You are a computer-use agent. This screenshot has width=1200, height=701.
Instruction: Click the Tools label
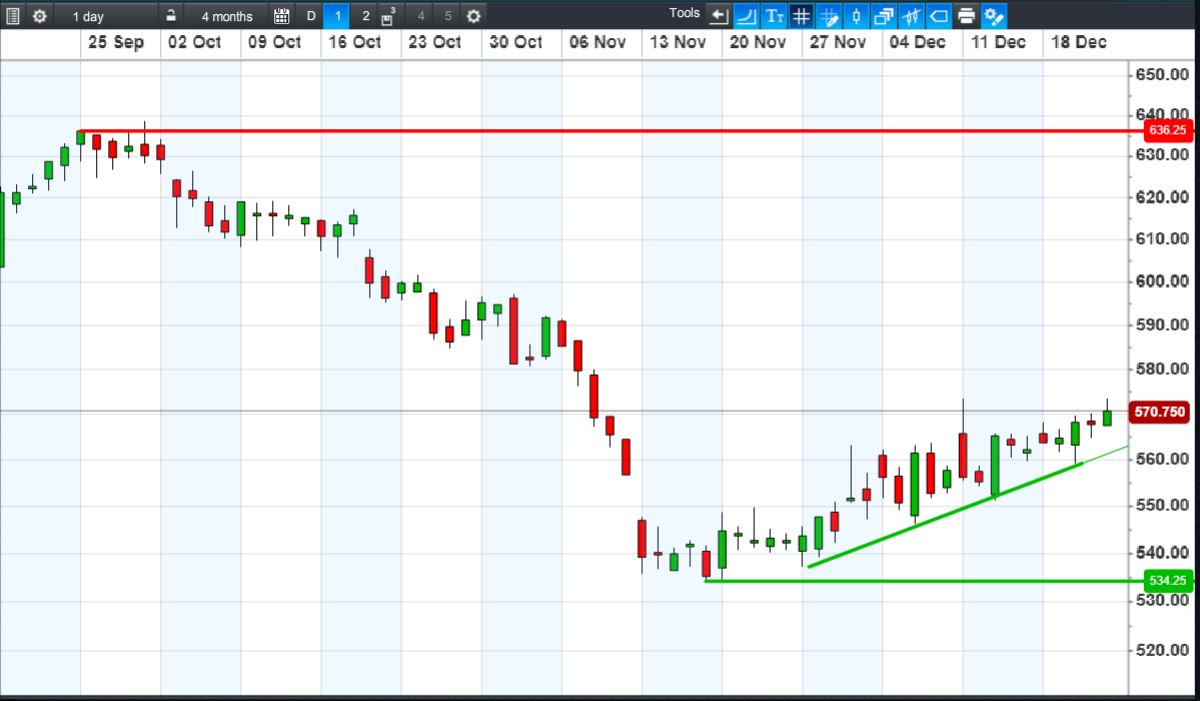(x=685, y=14)
